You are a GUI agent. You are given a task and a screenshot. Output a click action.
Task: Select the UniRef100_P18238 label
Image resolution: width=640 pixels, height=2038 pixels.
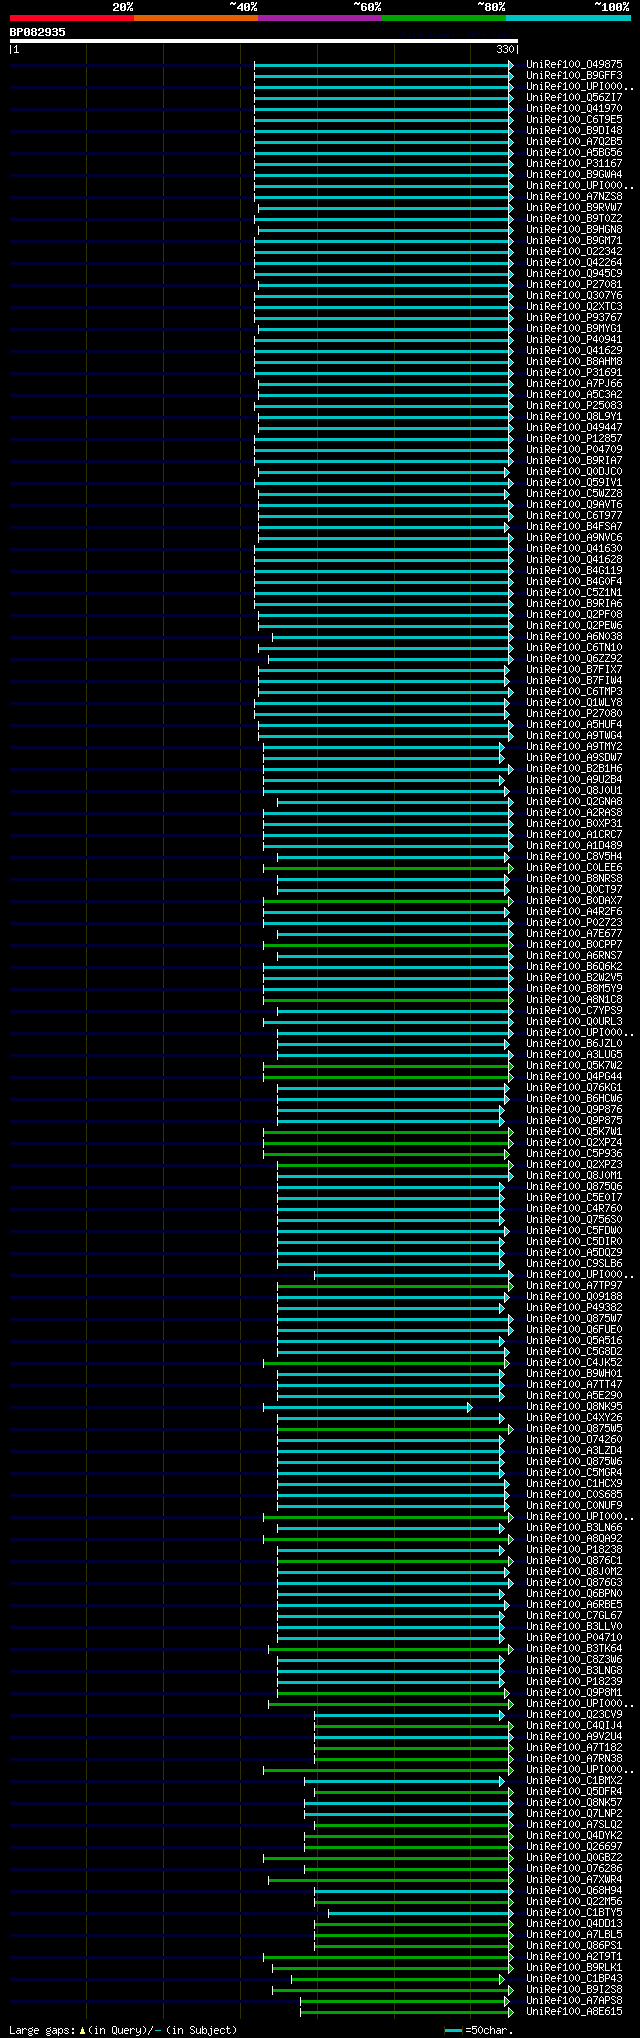[x=574, y=1549]
